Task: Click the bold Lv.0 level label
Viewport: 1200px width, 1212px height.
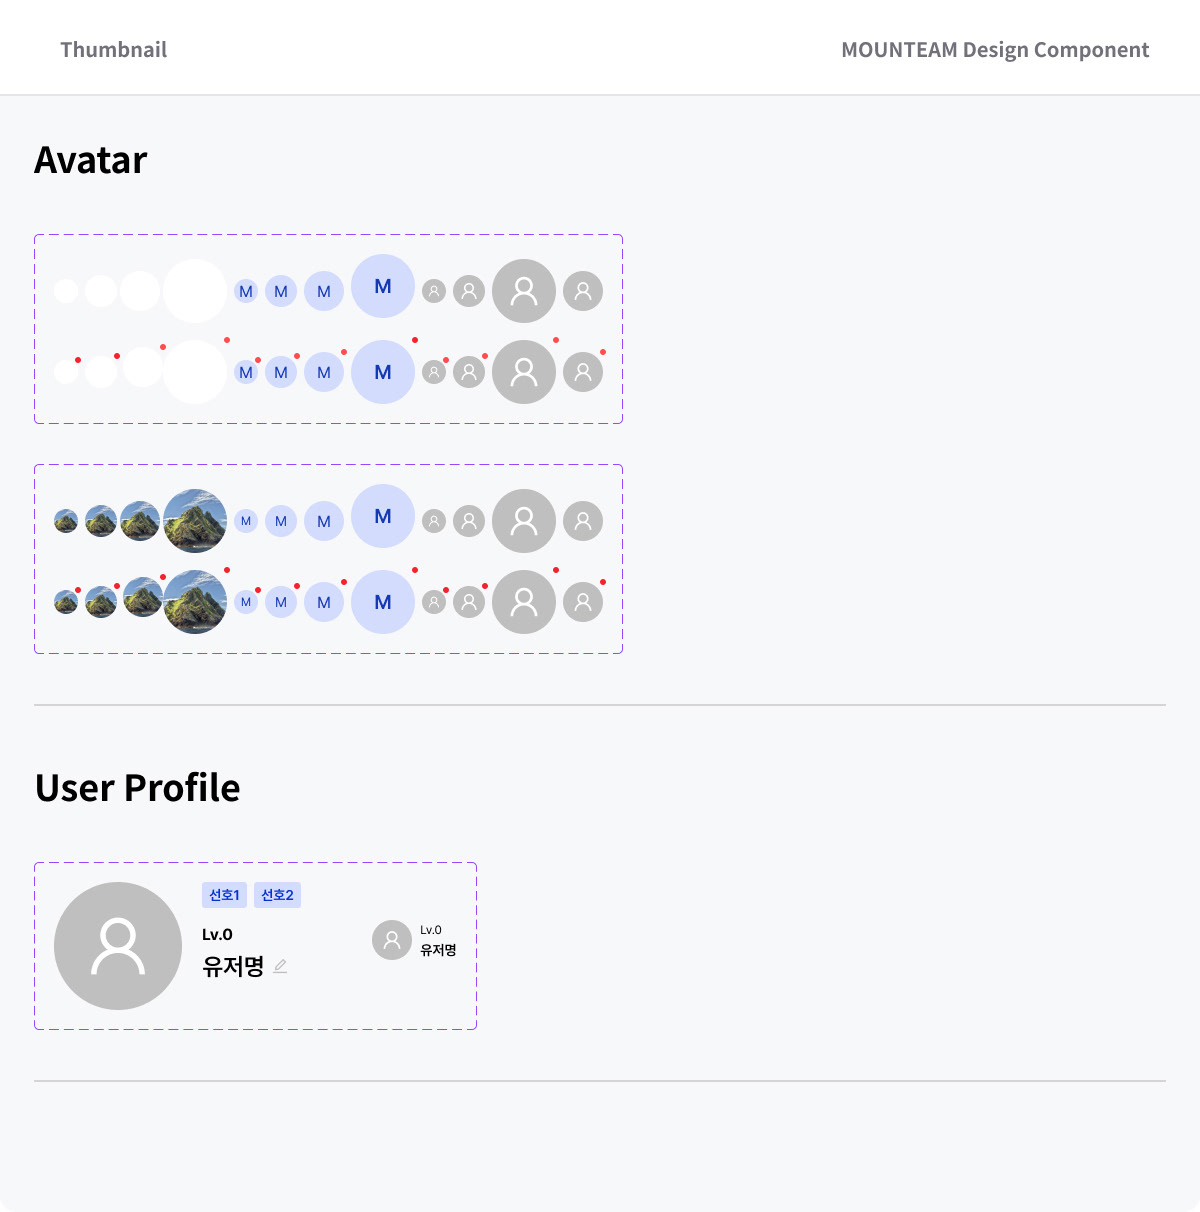Action: tap(217, 934)
